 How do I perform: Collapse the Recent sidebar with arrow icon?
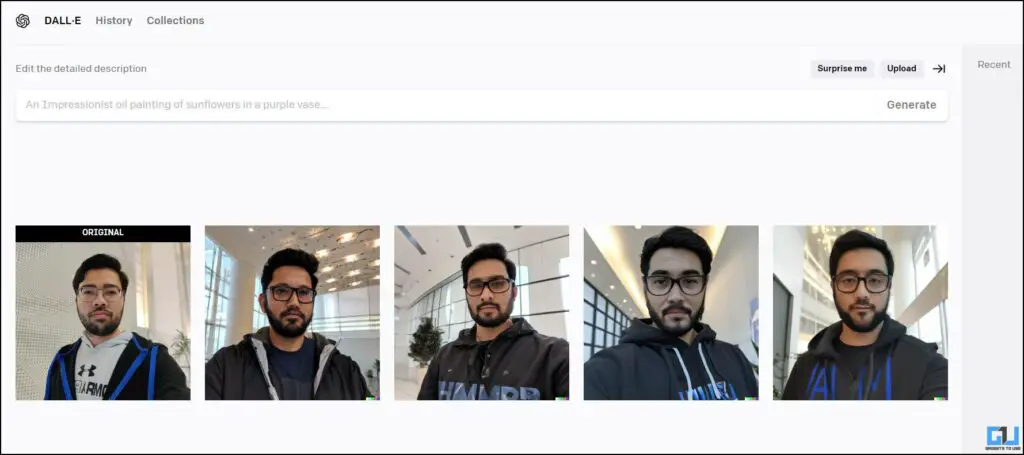pos(939,69)
